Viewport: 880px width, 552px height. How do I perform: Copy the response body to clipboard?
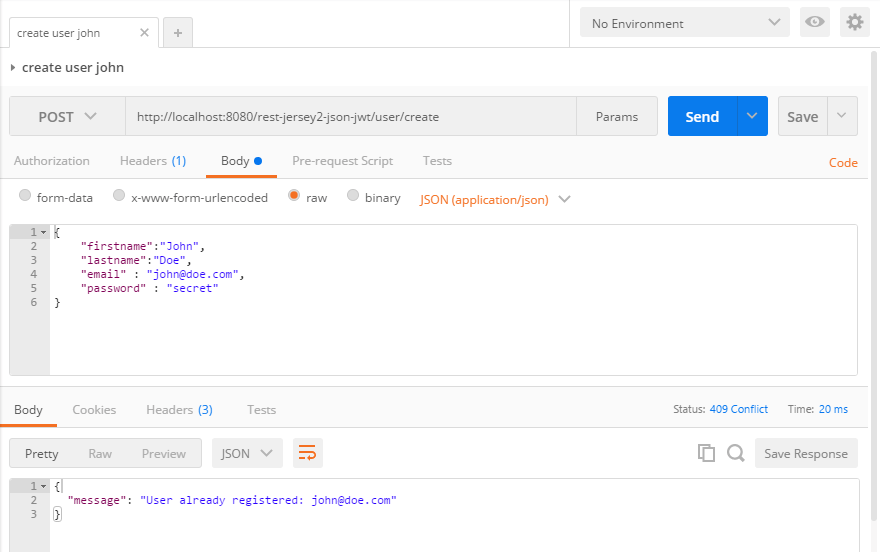[706, 453]
